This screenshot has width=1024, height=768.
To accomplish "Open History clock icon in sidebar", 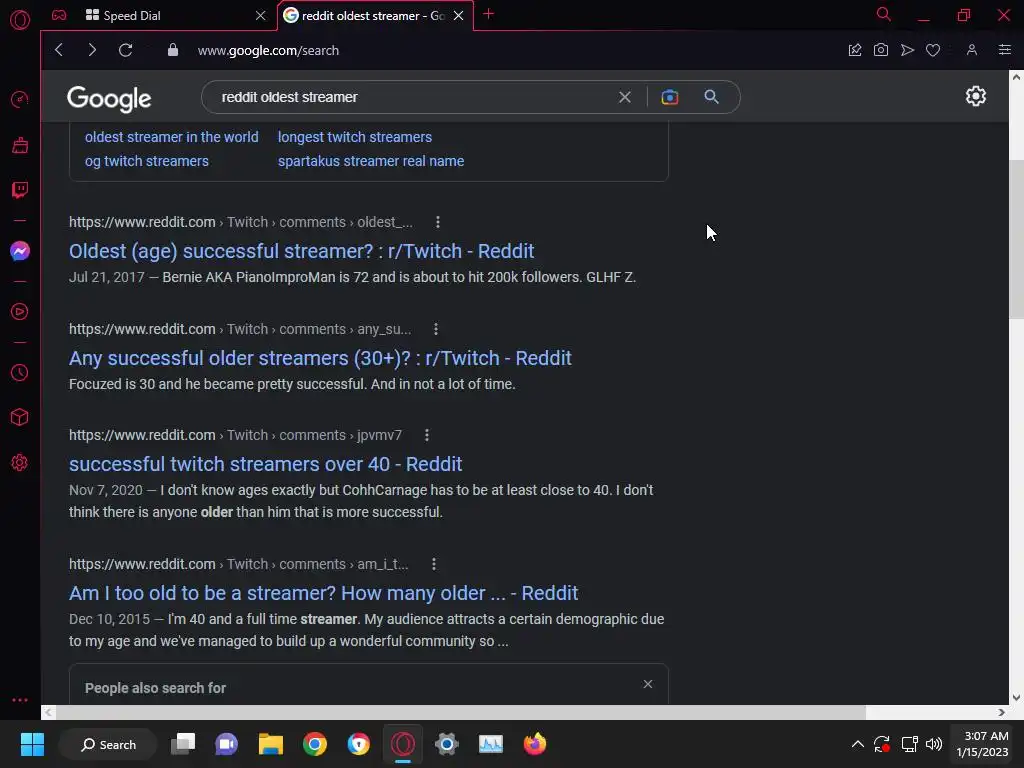I will tap(20, 372).
